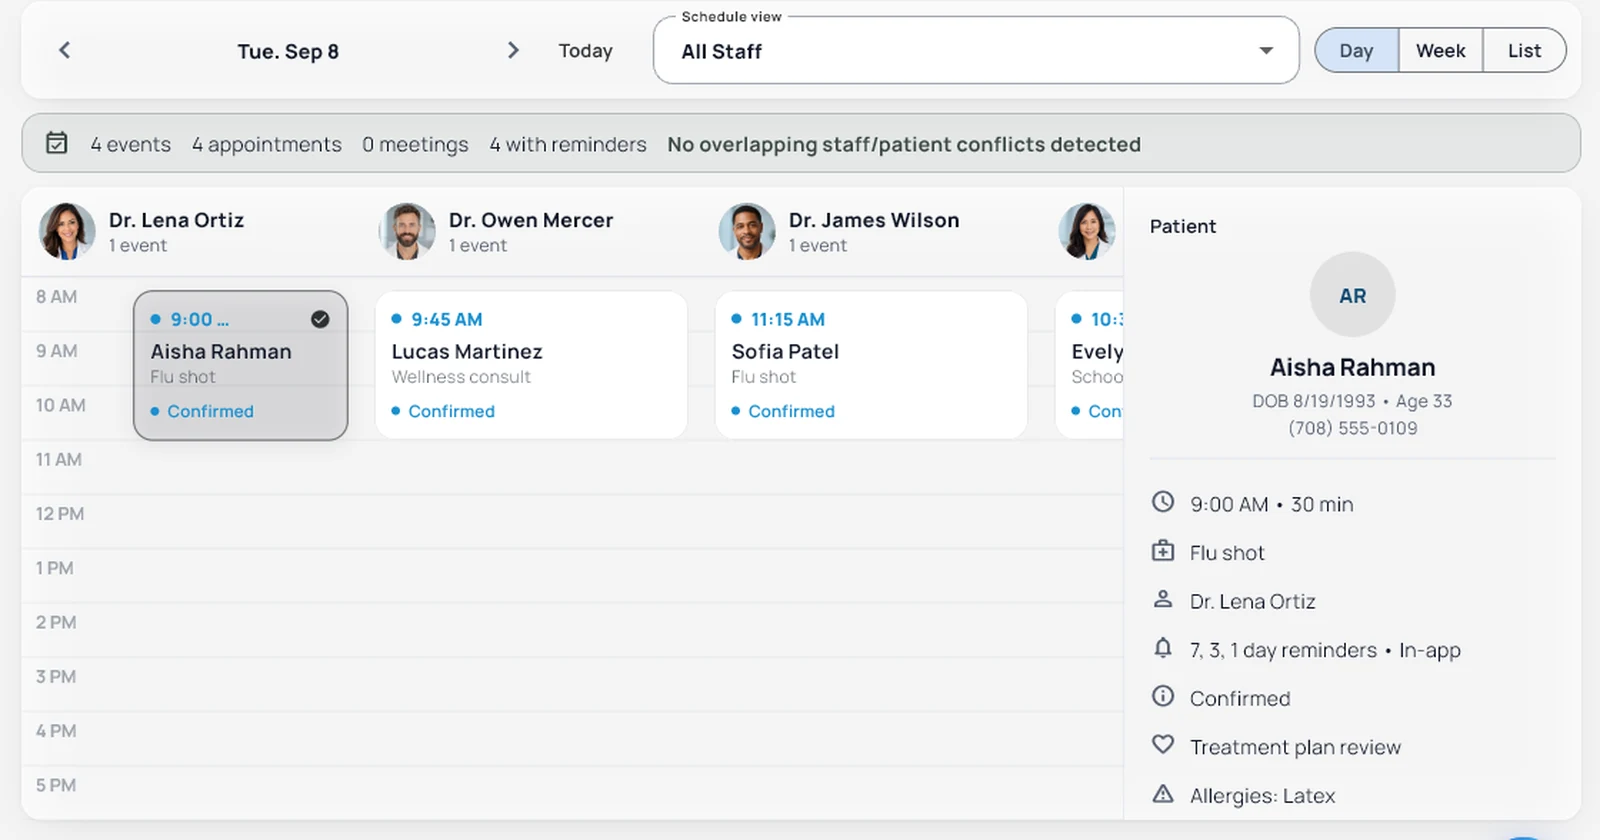Go to next day with right chevron
This screenshot has width=1600, height=840.
(x=513, y=50)
